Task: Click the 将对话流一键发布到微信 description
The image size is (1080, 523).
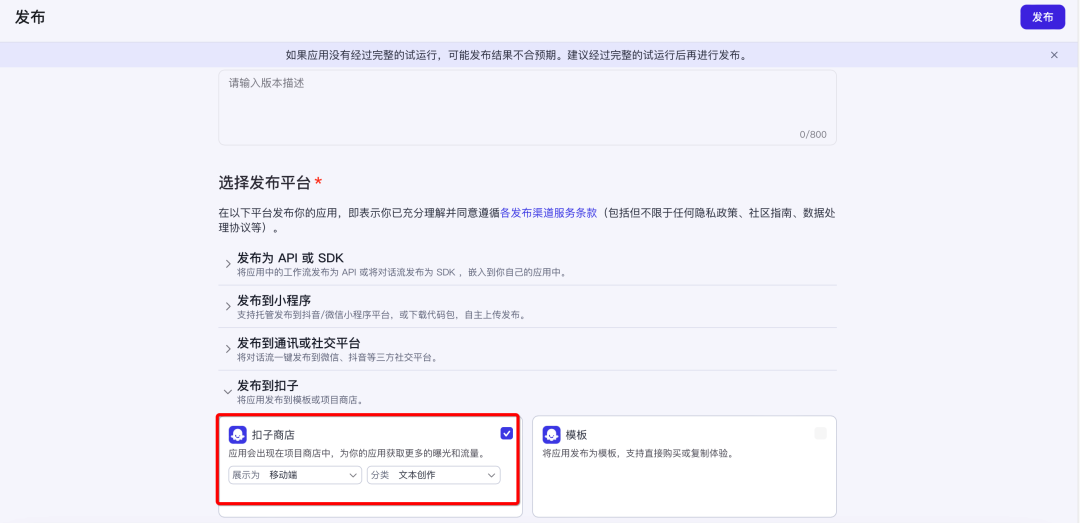Action: [338, 358]
